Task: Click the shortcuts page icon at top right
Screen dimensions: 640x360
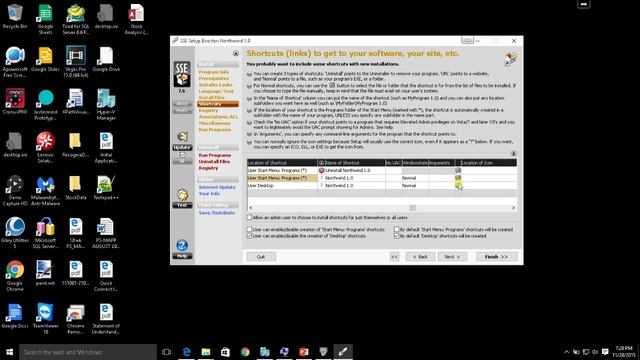Action: 511,58
